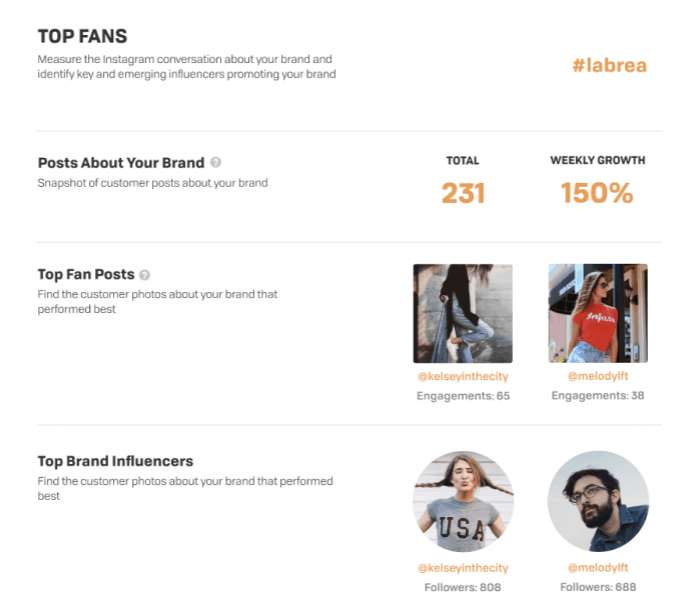
Task: Click the Engagements: 38 label
Action: click(x=598, y=396)
